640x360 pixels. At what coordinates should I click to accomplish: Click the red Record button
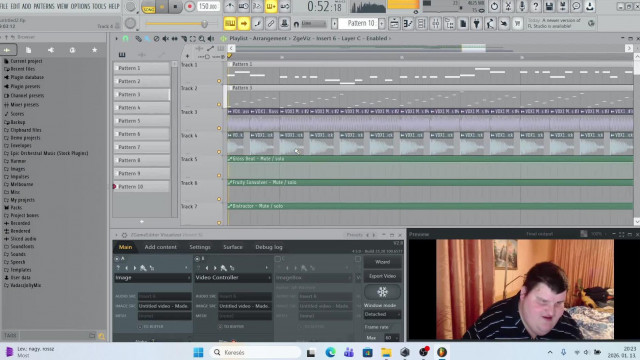[189, 7]
